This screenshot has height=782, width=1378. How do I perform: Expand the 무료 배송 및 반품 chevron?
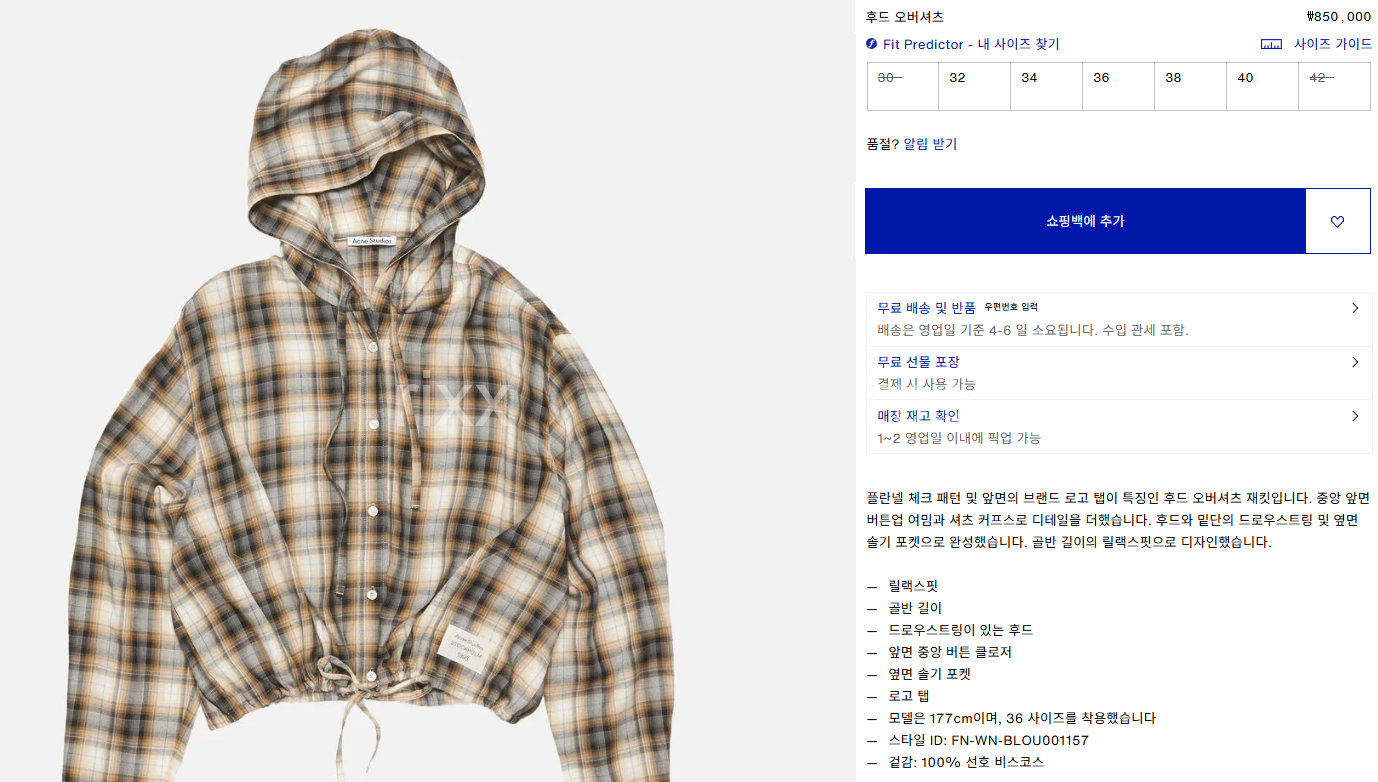(x=1355, y=308)
